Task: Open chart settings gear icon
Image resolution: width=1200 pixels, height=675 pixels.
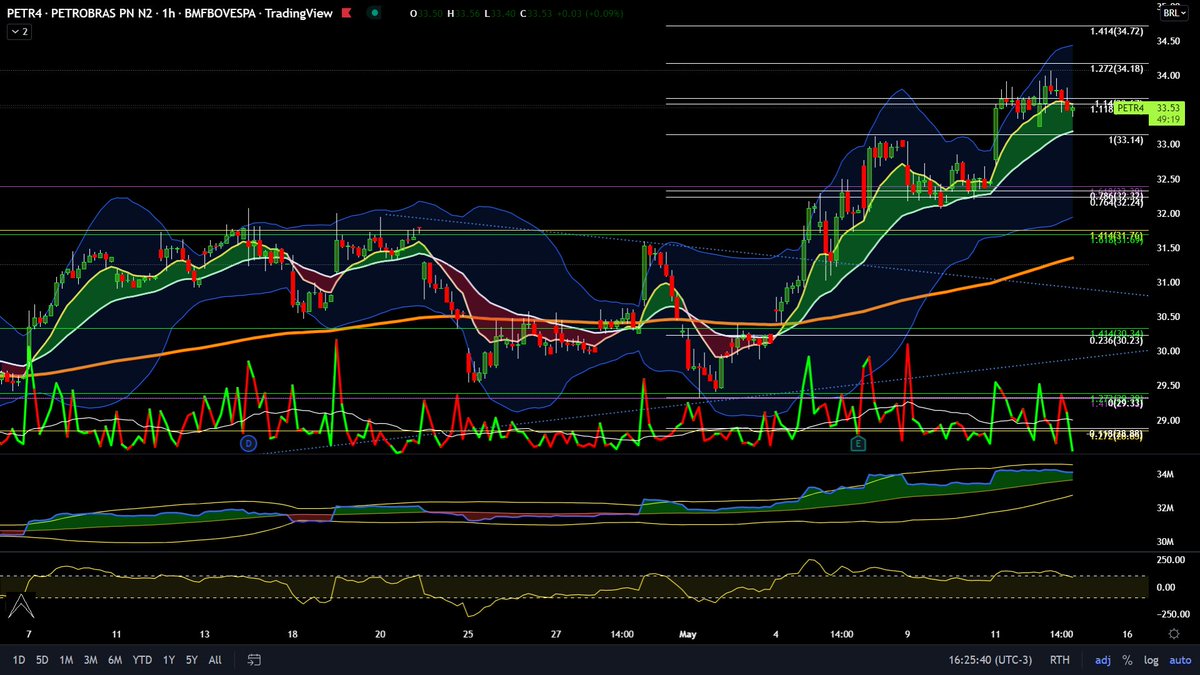Action: click(x=1174, y=634)
